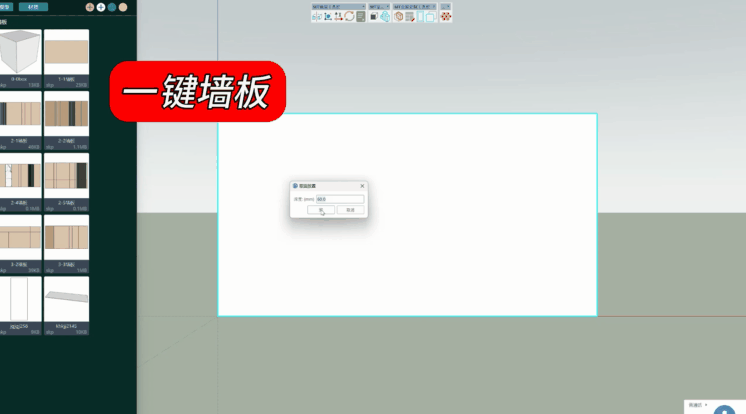Click the first icon in the floating toolbar
The height and width of the screenshot is (414, 746).
coord(316,17)
